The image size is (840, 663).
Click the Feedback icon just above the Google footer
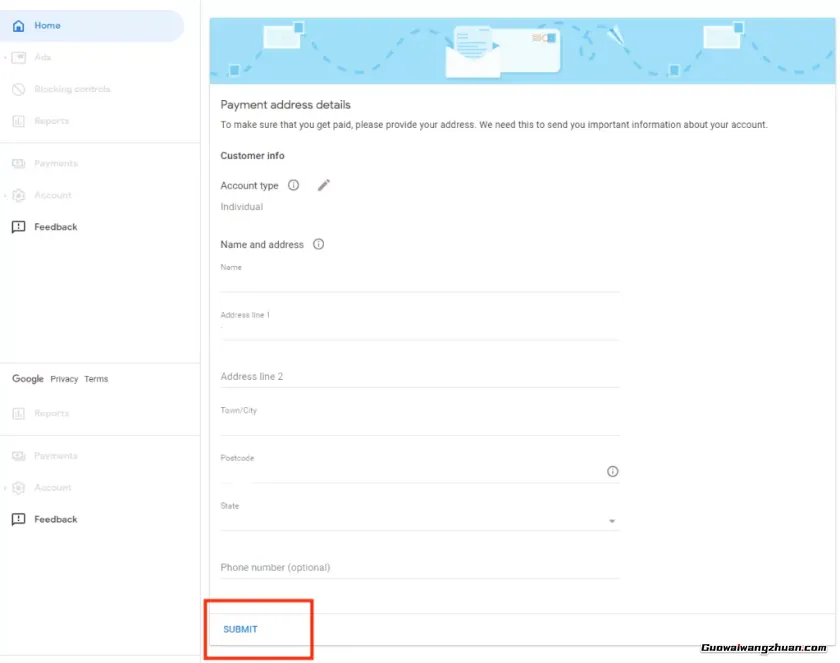18,227
